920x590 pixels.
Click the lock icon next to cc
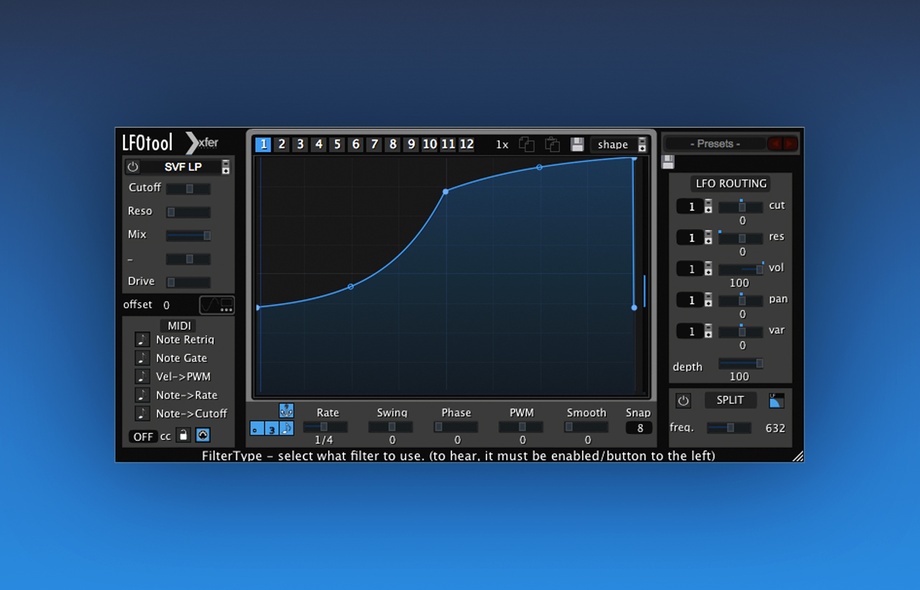[184, 435]
